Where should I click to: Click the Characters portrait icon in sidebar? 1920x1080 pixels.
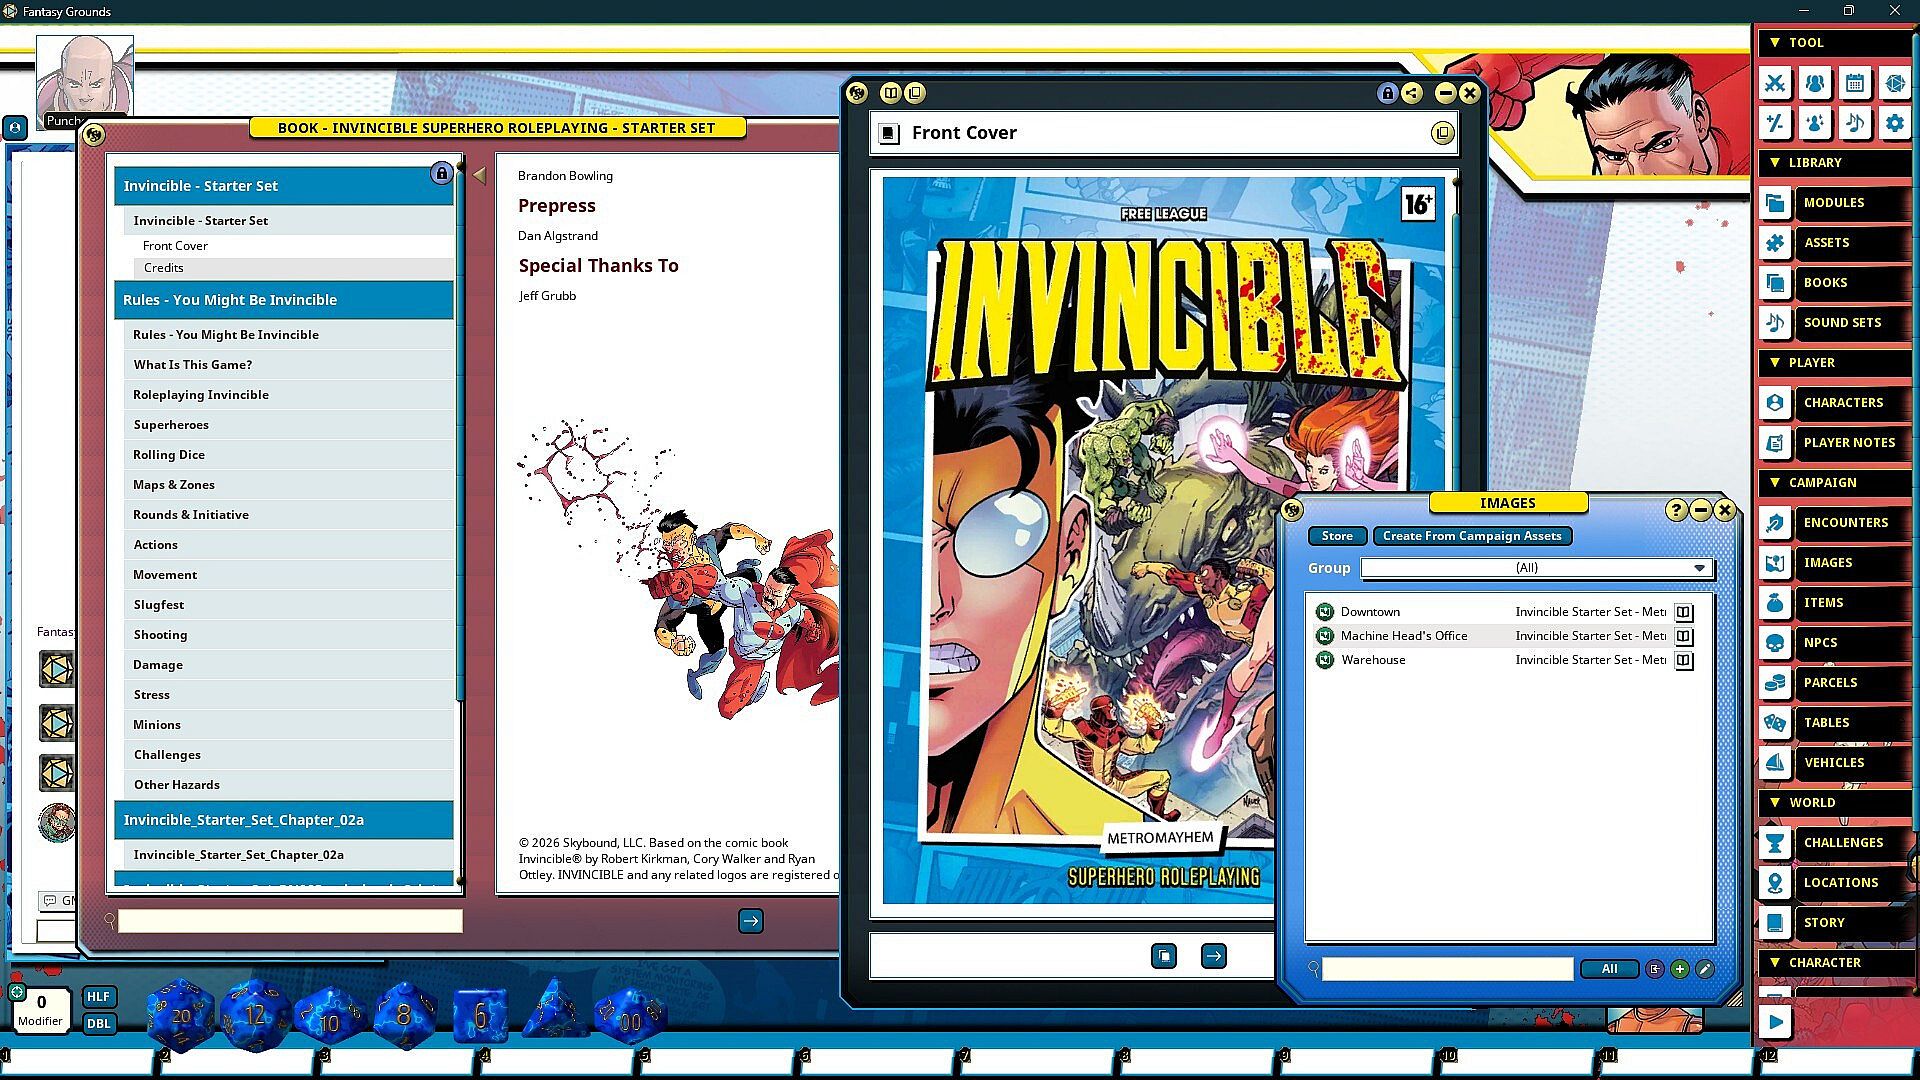[x=1775, y=403]
